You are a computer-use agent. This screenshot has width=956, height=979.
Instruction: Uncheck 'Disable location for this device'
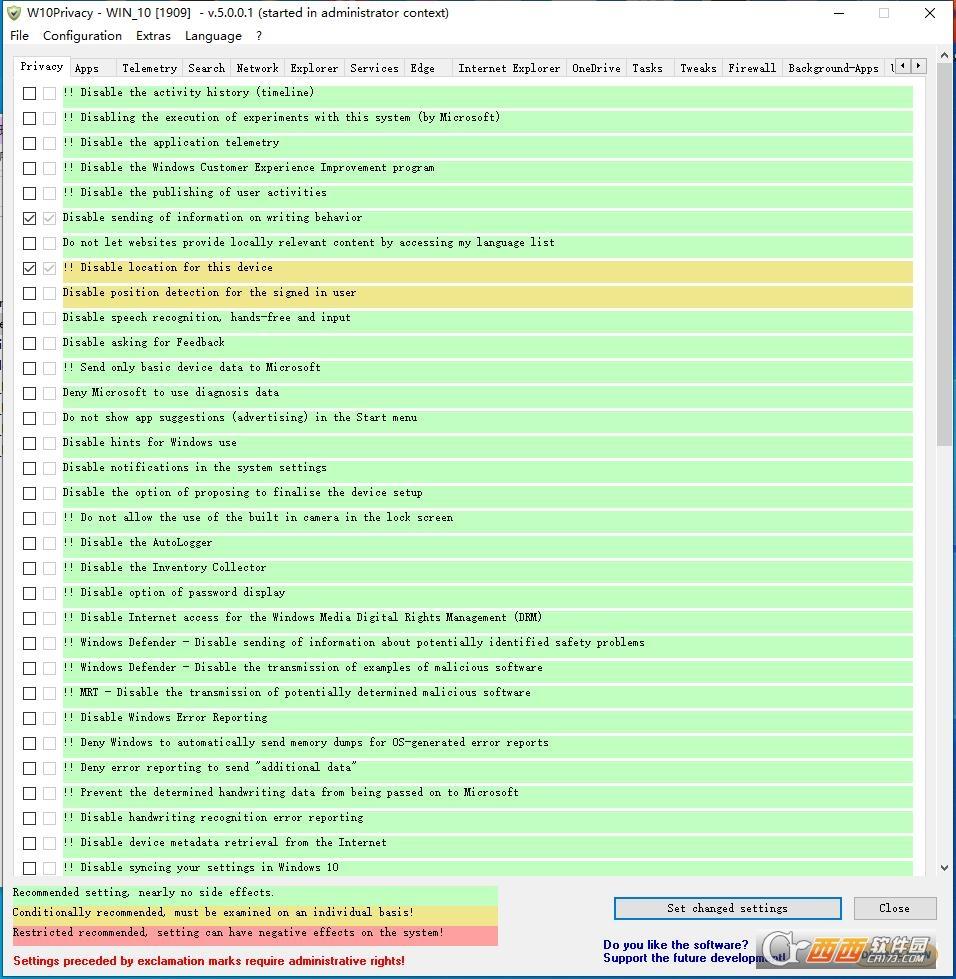[x=29, y=268]
